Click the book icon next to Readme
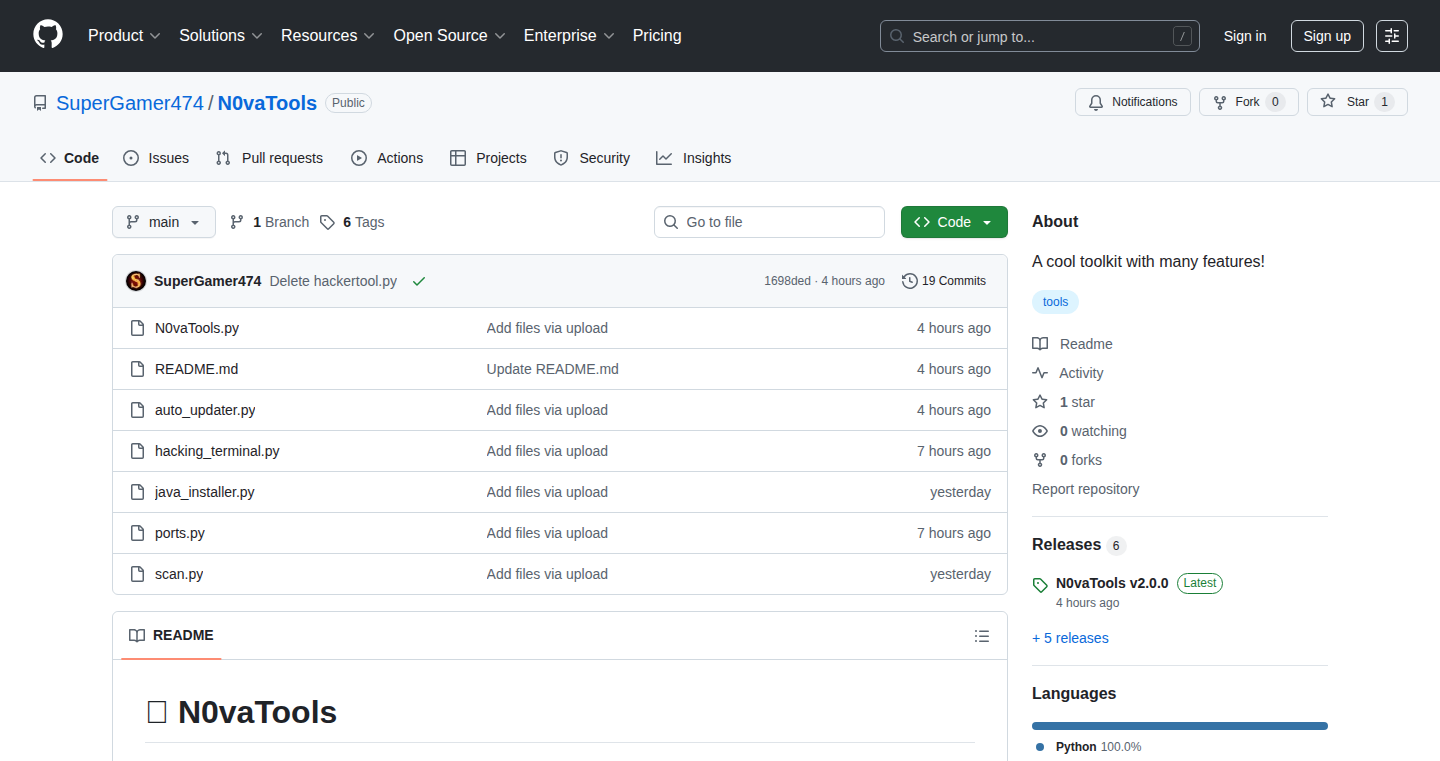This screenshot has height=761, width=1440. 1040,344
